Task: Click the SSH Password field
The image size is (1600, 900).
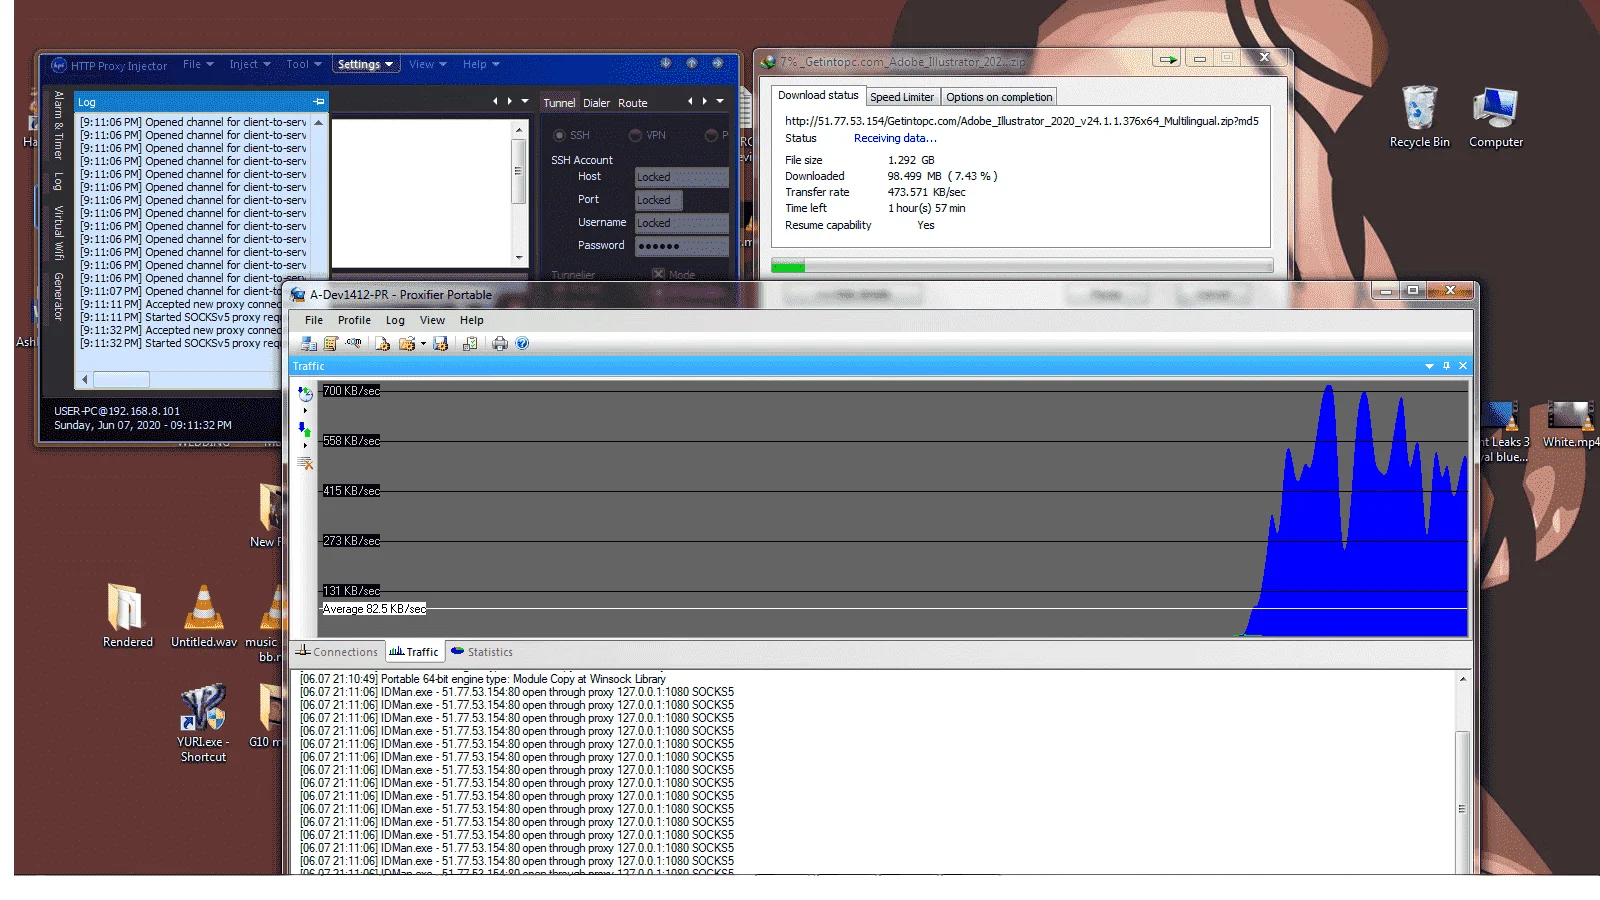Action: tap(681, 246)
